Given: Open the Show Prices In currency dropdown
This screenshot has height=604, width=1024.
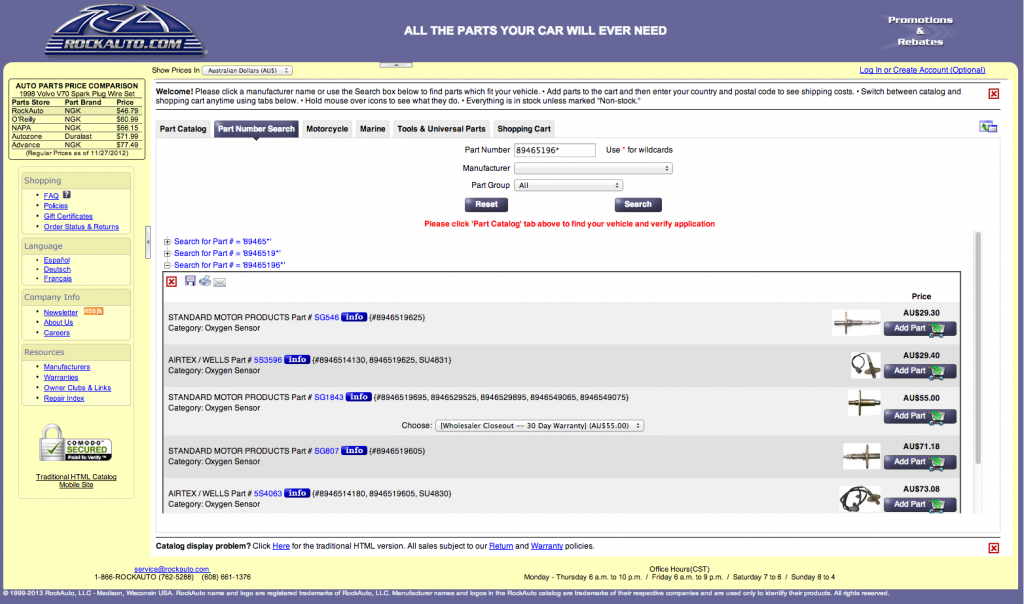Looking at the screenshot, I should point(248,71).
